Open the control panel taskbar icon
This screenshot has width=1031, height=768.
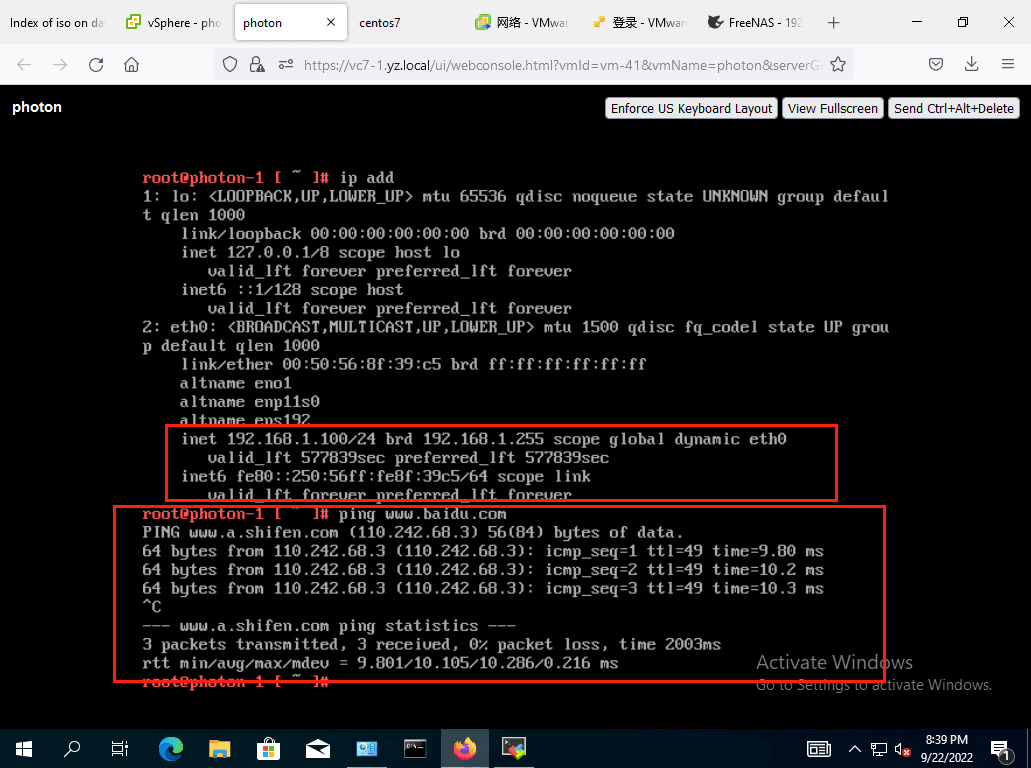pyautogui.click(x=366, y=748)
